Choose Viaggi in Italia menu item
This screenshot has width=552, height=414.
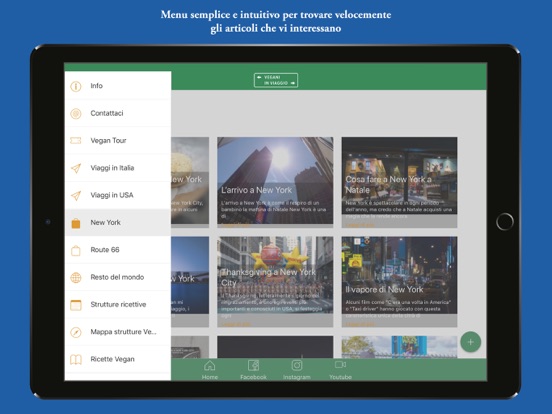click(118, 168)
